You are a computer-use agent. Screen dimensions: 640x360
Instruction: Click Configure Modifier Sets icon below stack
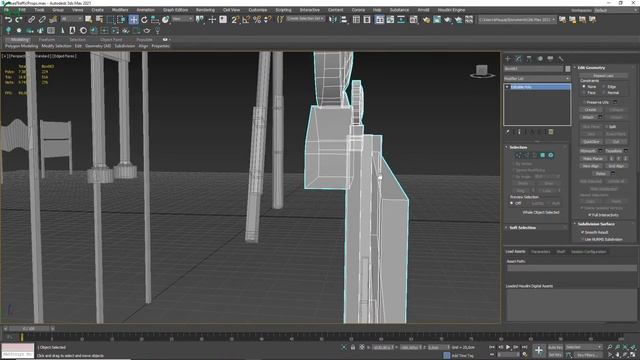point(551,132)
